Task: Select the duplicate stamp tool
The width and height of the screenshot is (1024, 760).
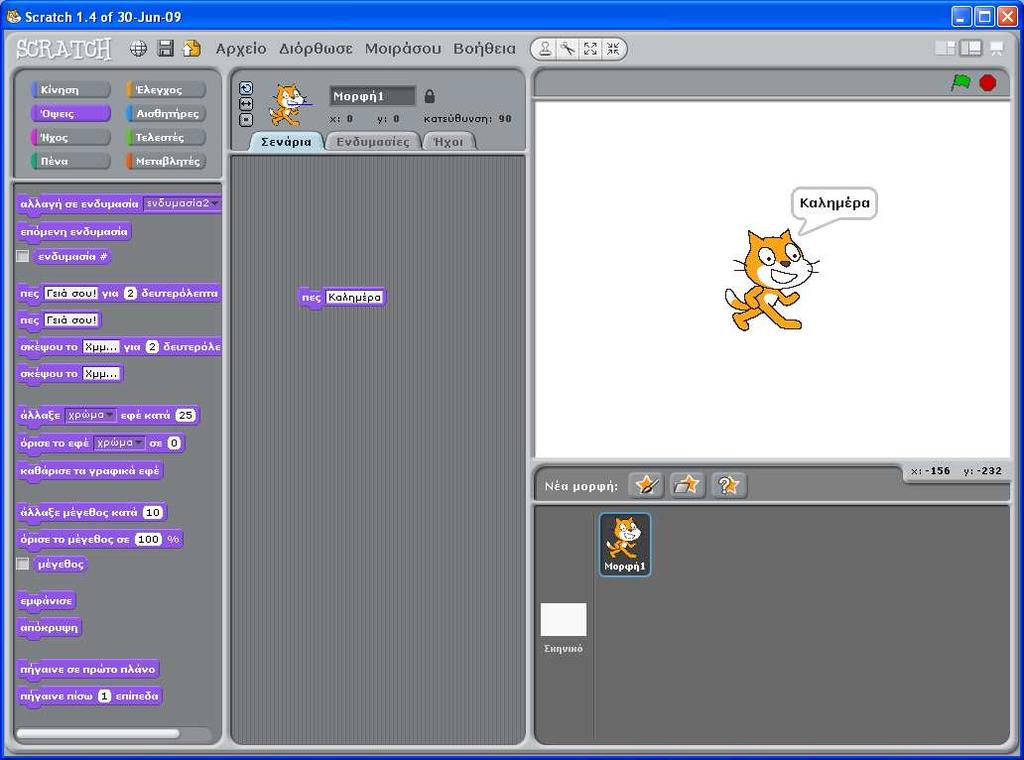Action: click(545, 48)
